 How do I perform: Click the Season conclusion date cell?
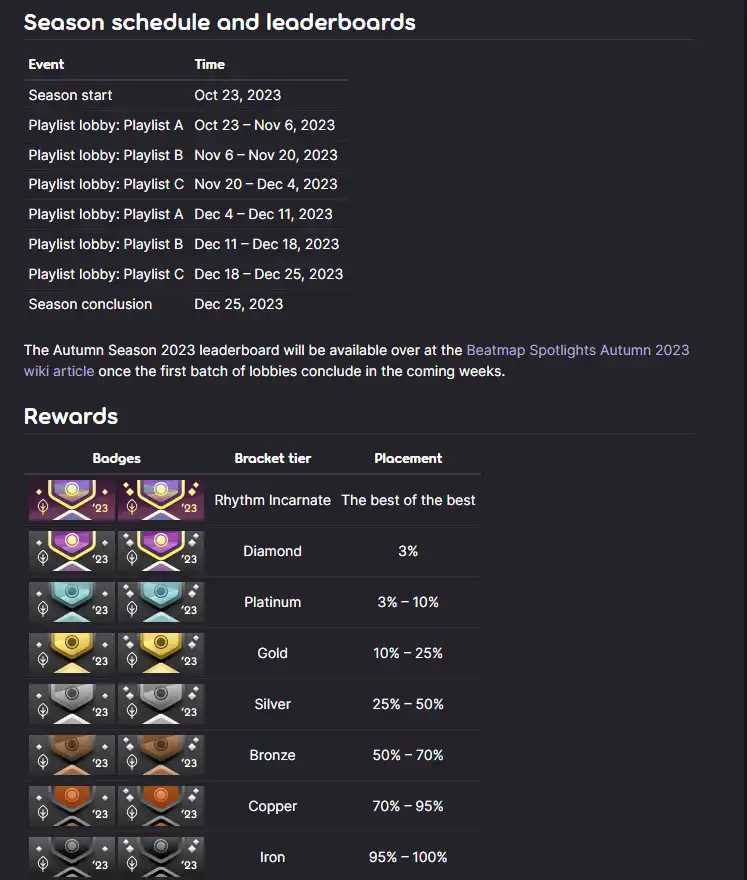(239, 304)
